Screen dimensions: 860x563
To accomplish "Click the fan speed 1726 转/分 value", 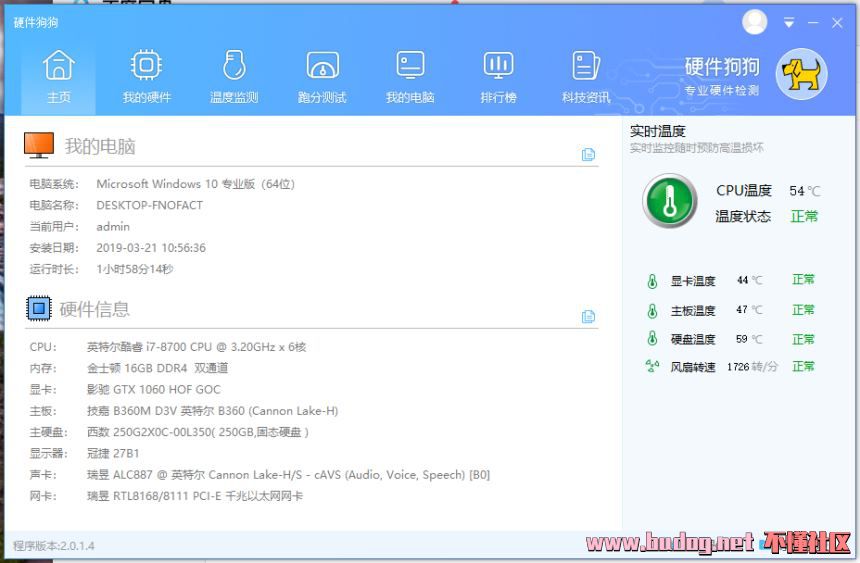I will [x=752, y=367].
